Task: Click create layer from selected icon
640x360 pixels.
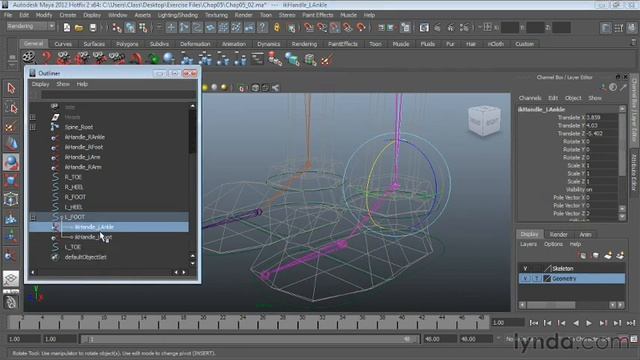Action: pos(620,256)
